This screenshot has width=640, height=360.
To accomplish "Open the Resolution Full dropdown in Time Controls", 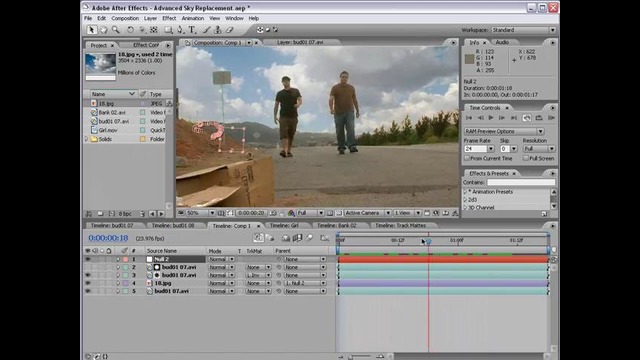I will [x=539, y=149].
